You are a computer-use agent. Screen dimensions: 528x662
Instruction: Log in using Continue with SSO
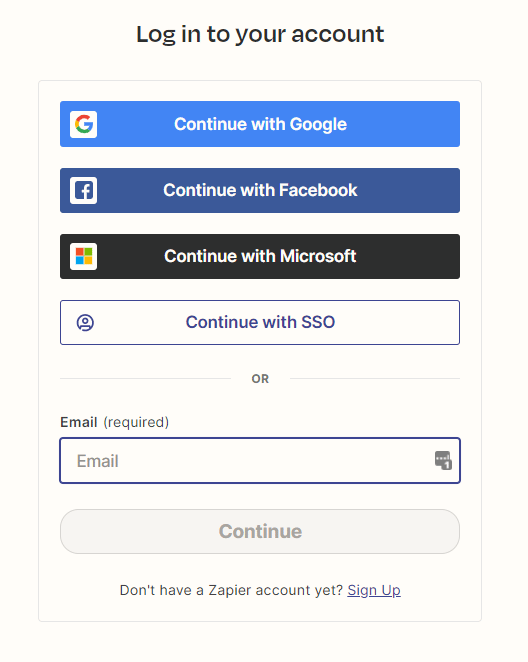click(260, 323)
